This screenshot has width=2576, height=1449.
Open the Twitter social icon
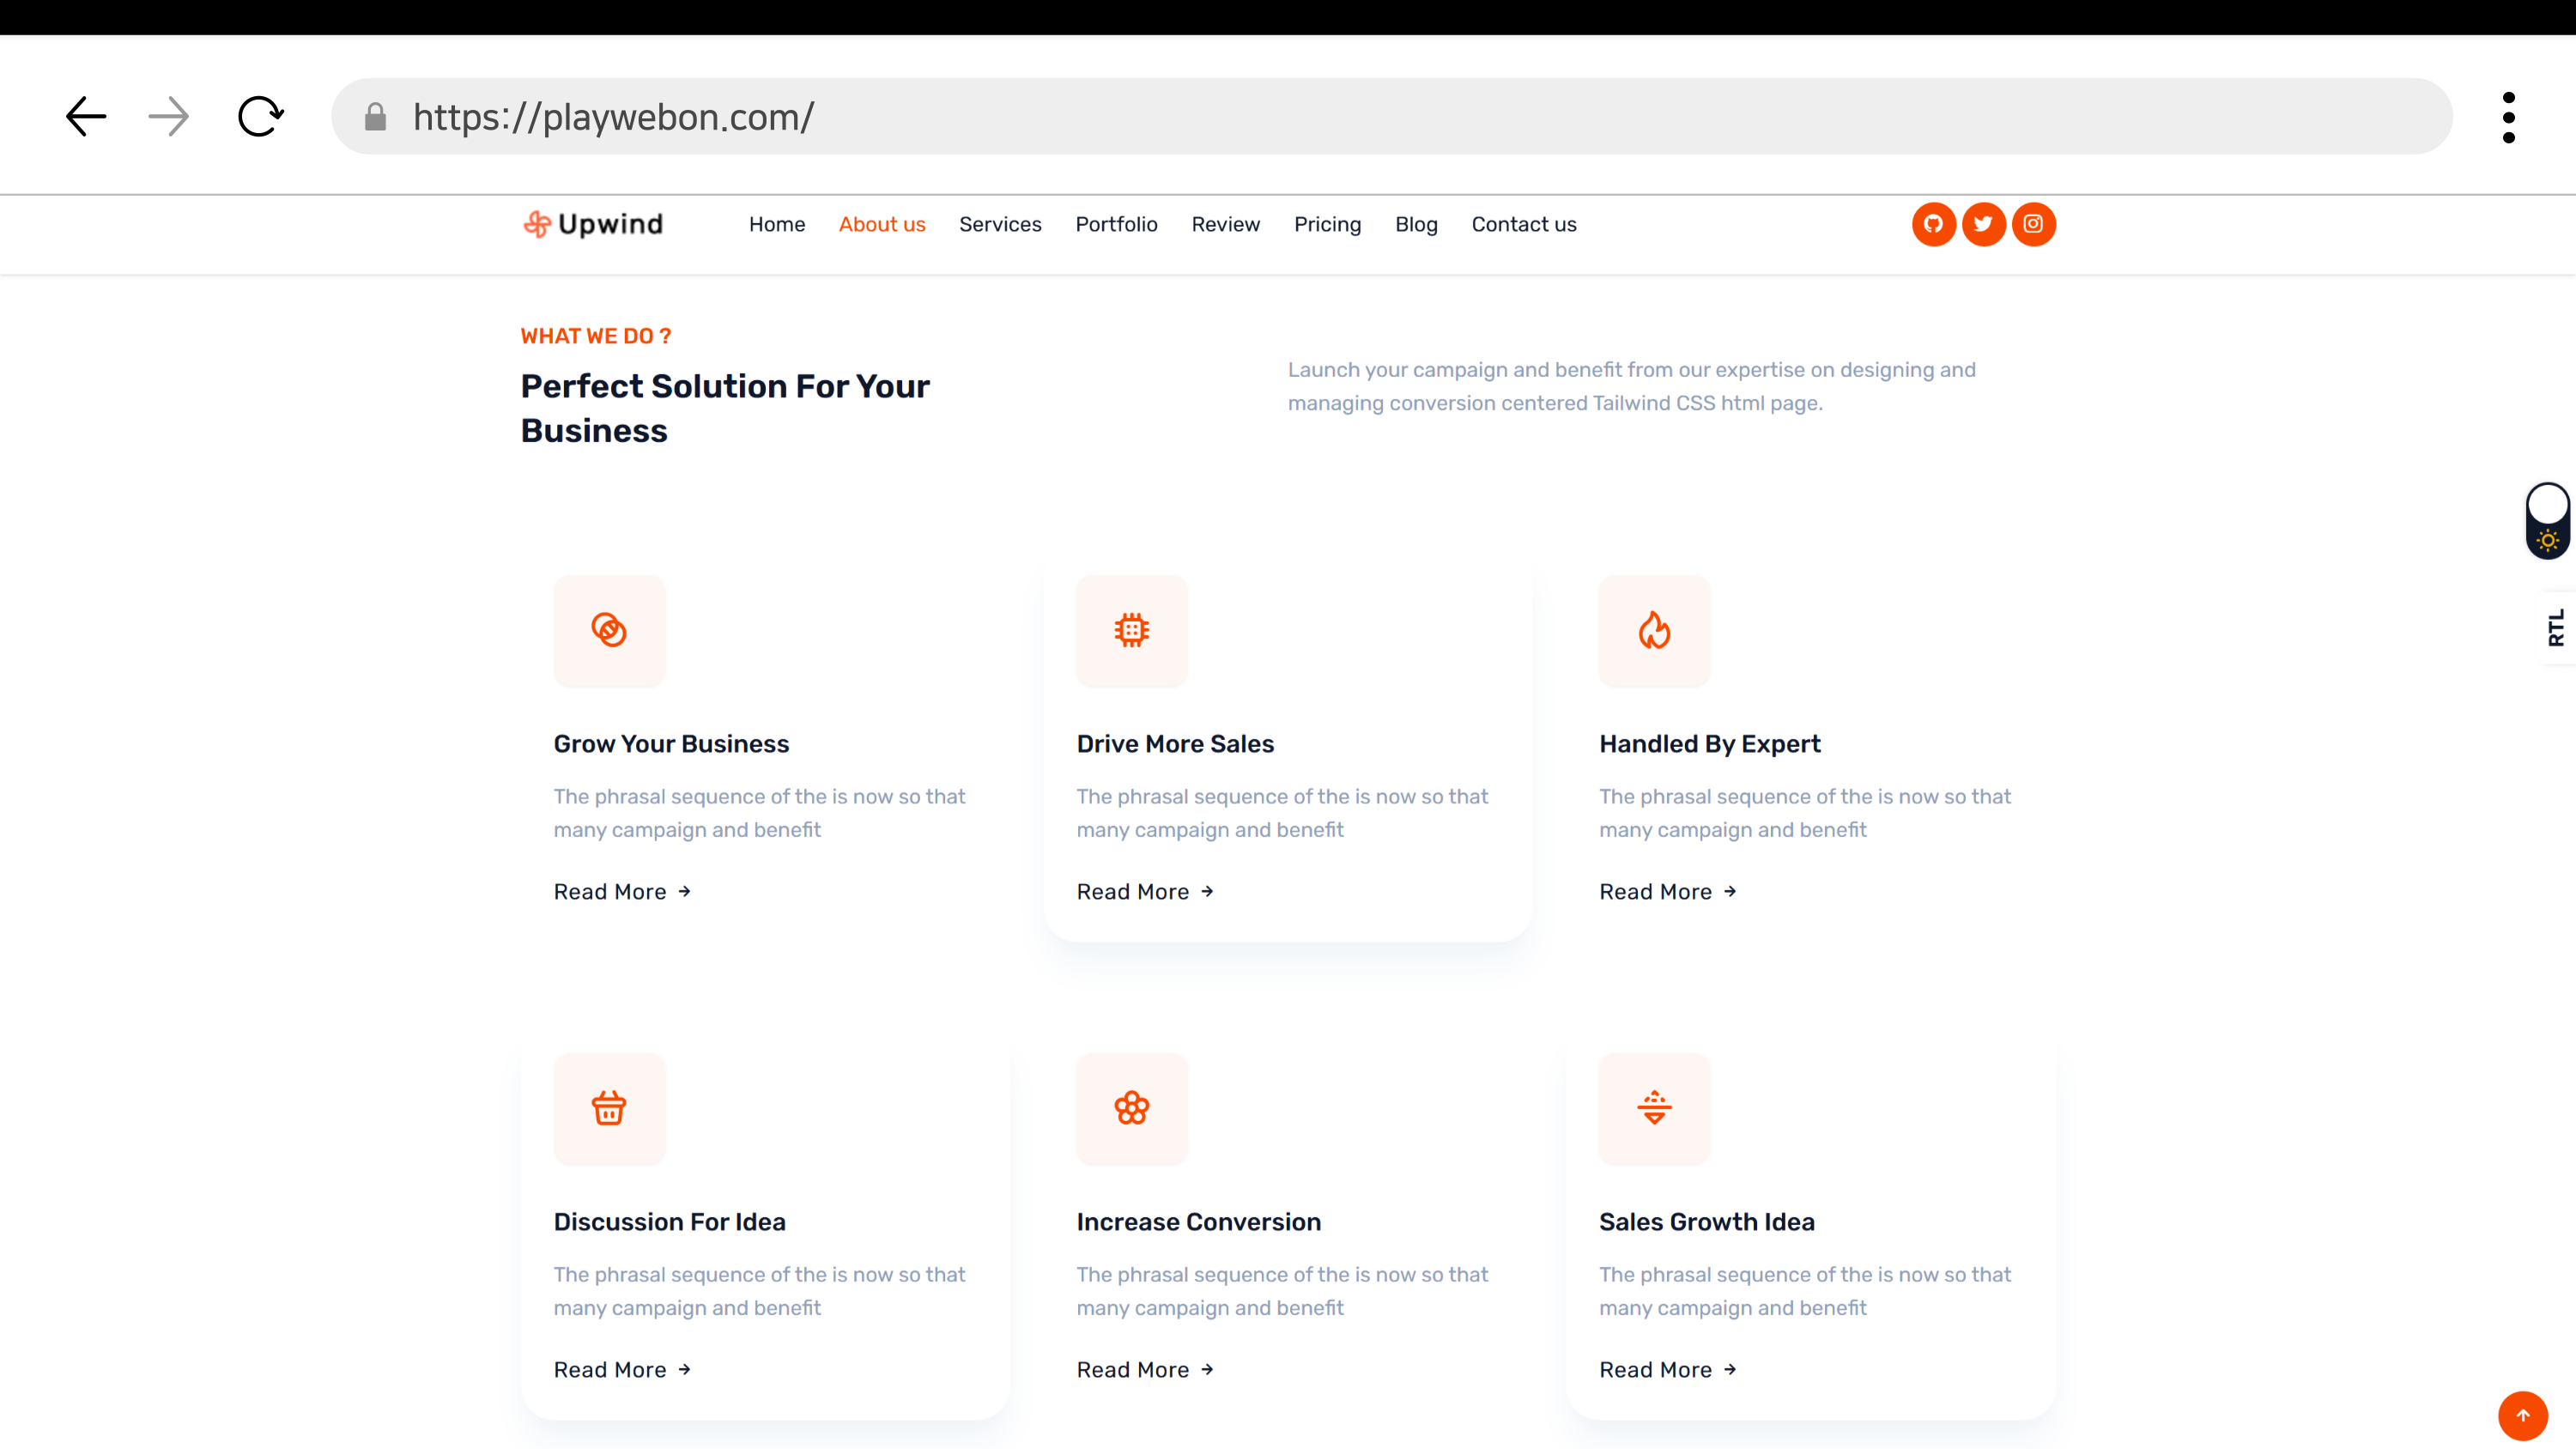tap(1983, 224)
